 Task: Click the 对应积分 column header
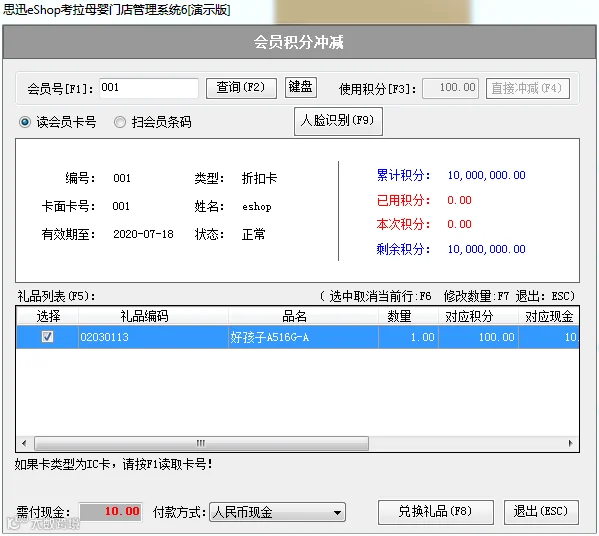tap(478, 316)
